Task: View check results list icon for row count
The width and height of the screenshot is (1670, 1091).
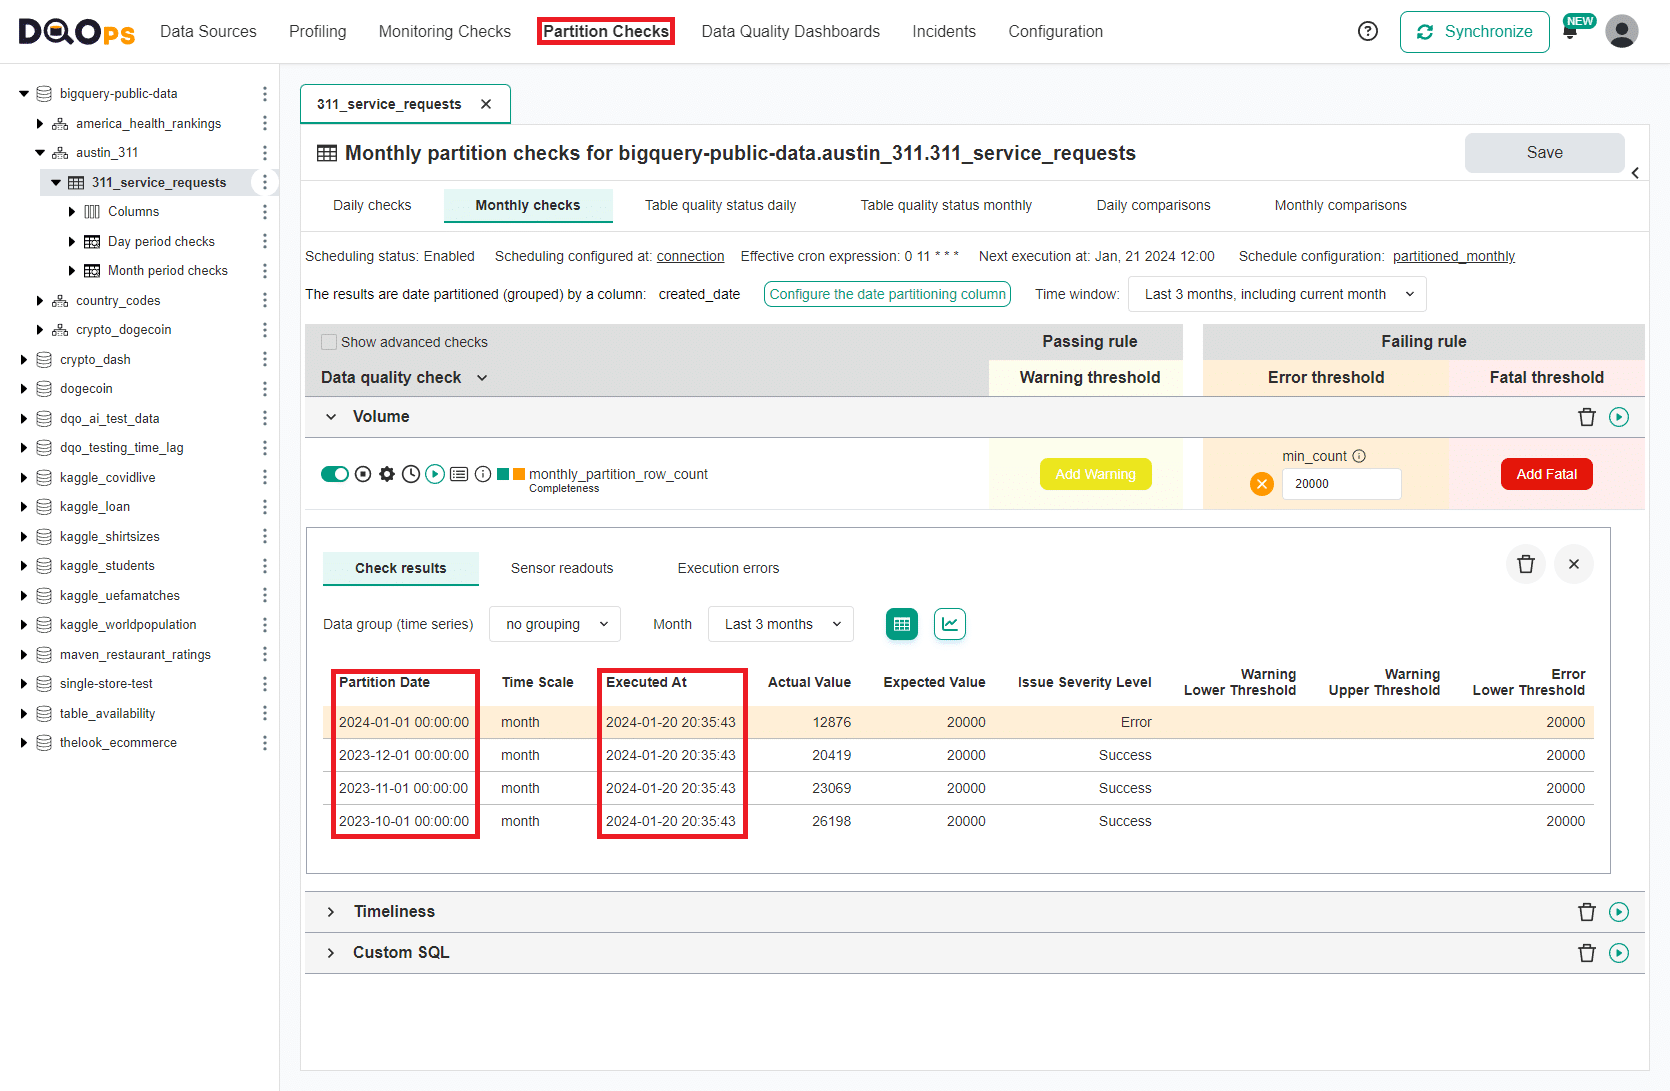Action: coord(459,474)
